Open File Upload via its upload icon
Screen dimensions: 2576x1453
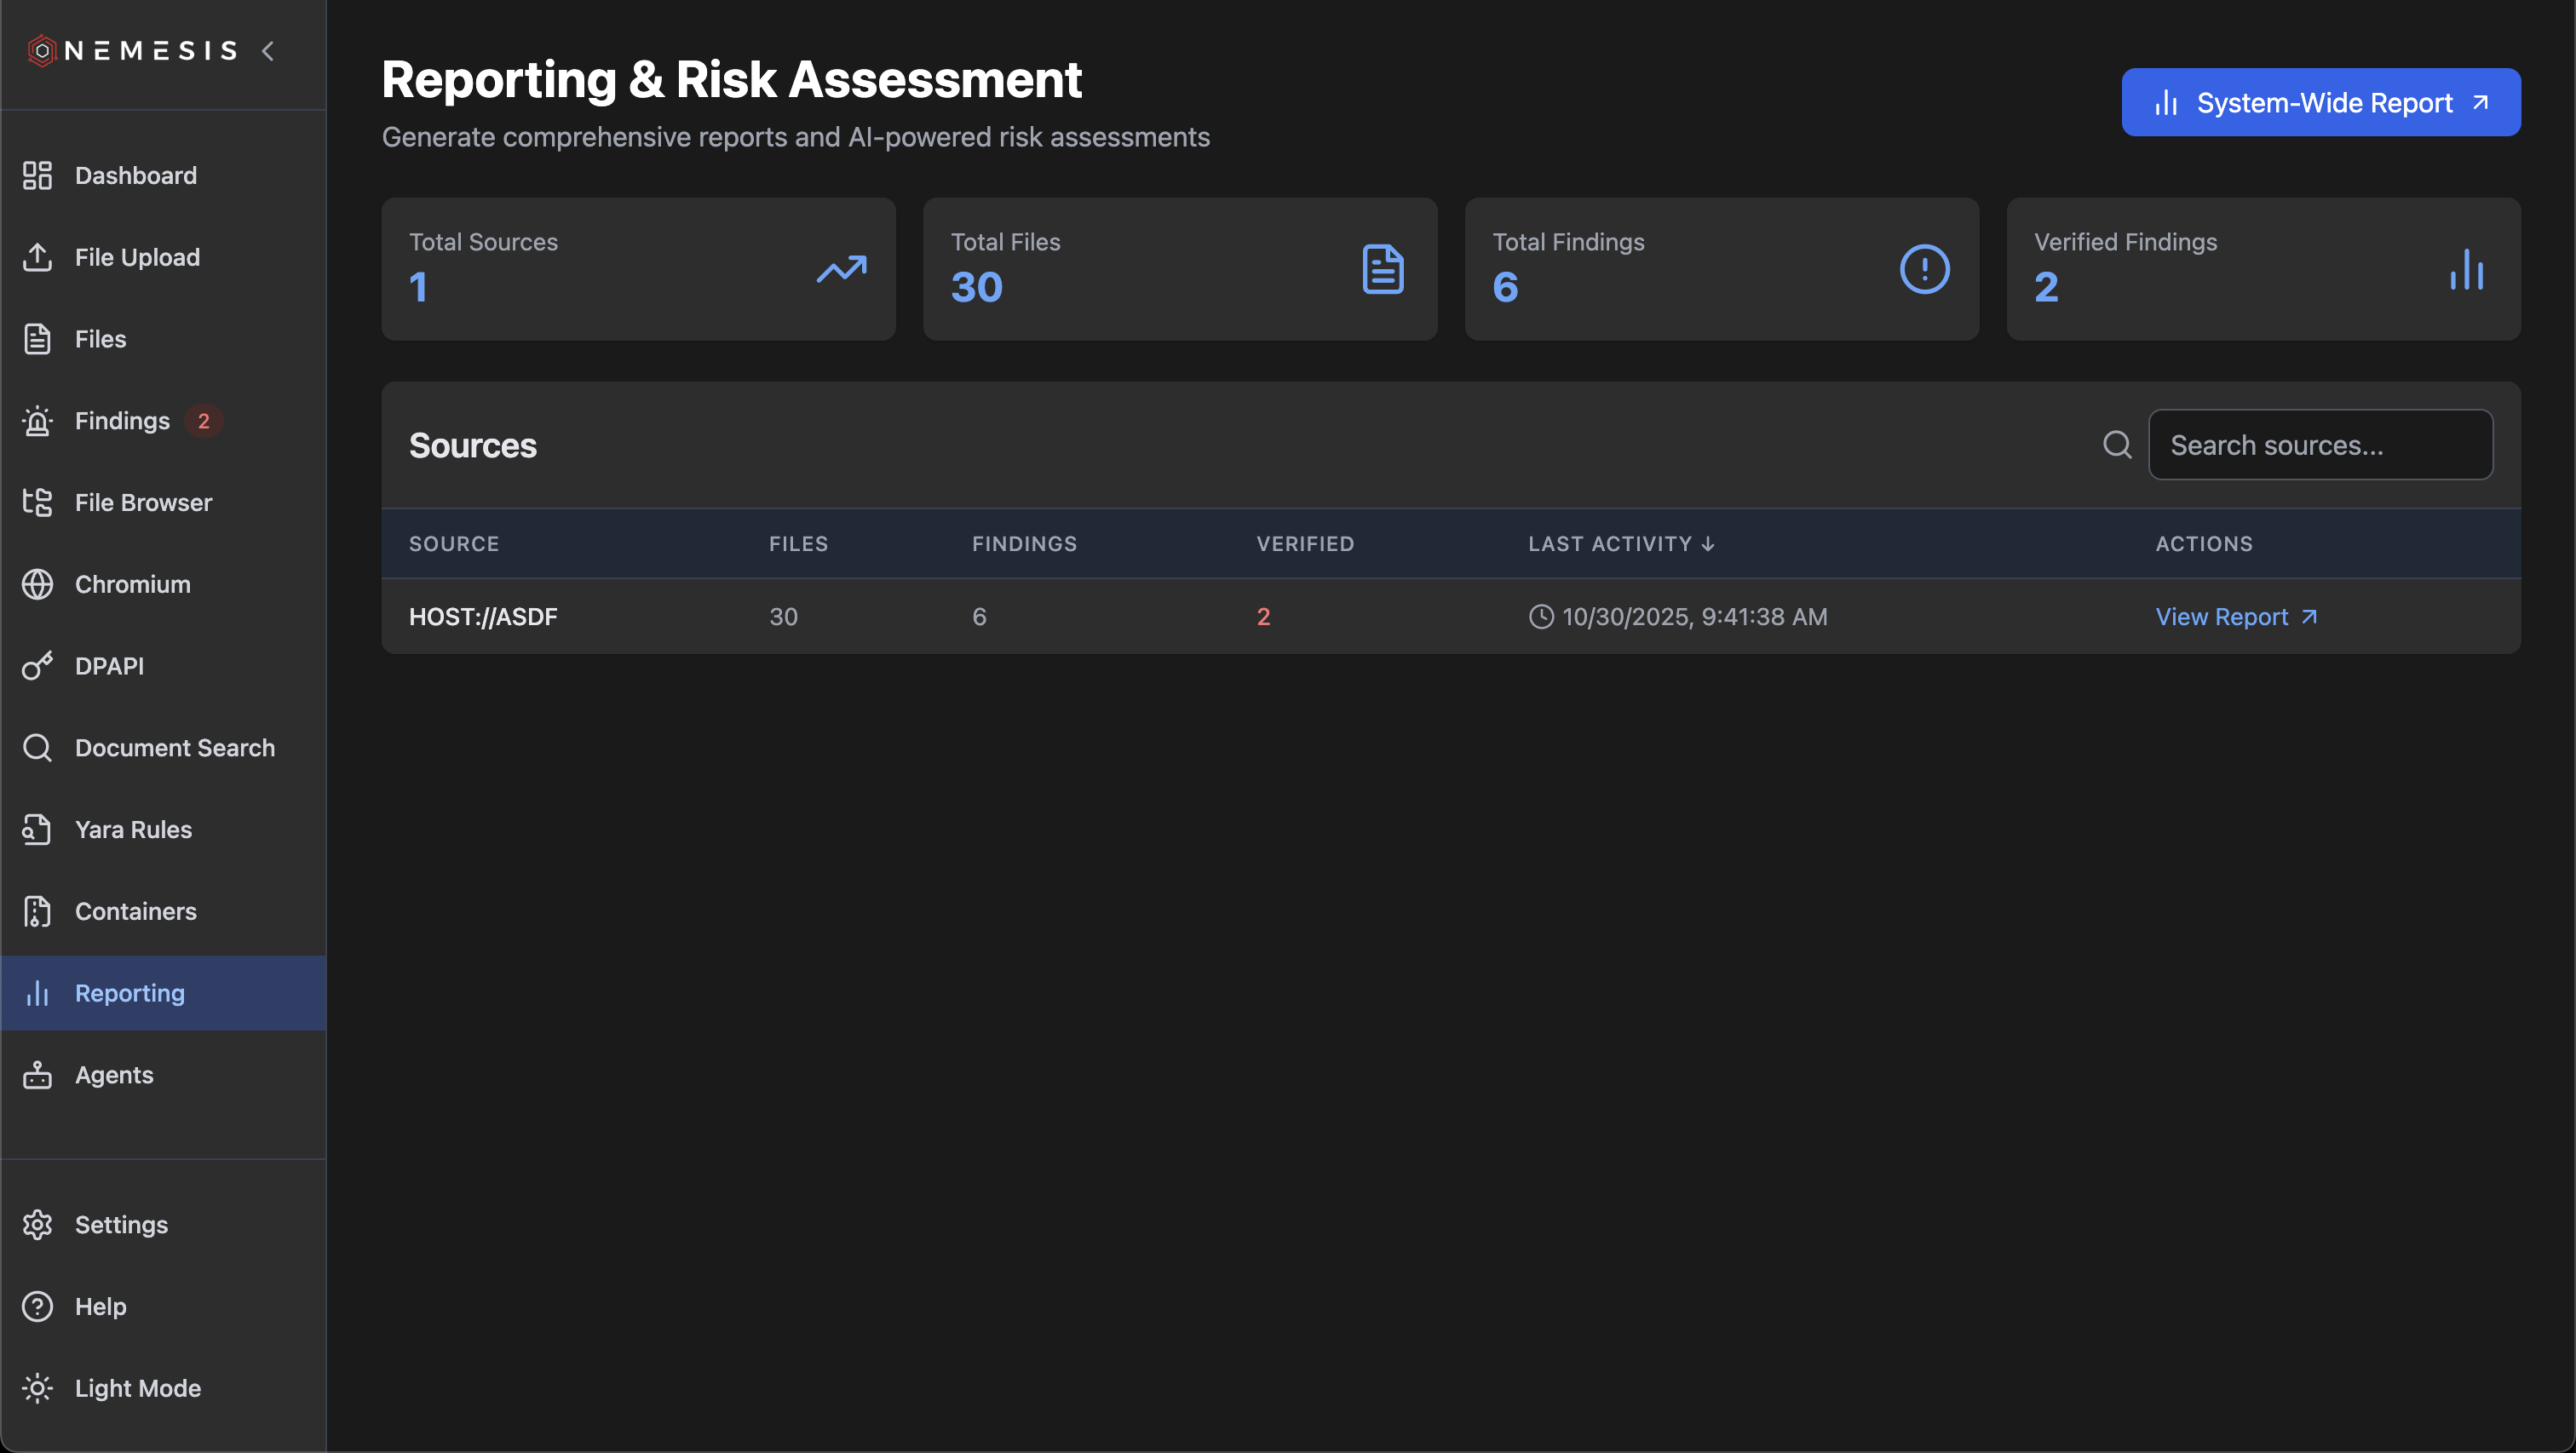[x=37, y=257]
